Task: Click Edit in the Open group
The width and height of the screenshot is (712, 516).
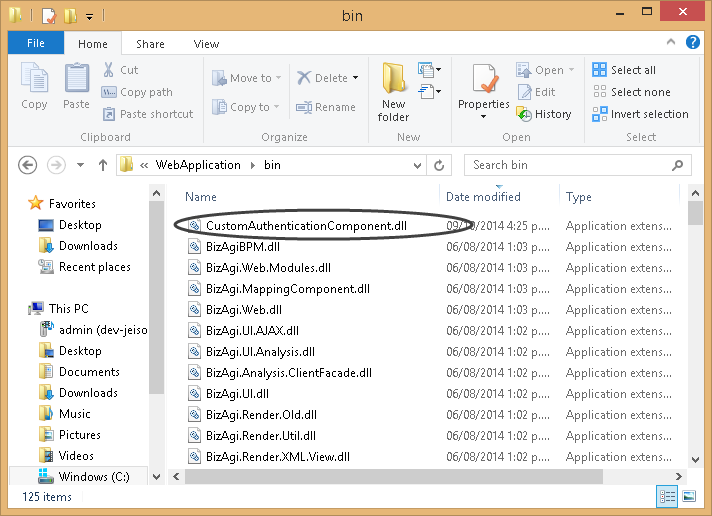Action: tap(537, 92)
